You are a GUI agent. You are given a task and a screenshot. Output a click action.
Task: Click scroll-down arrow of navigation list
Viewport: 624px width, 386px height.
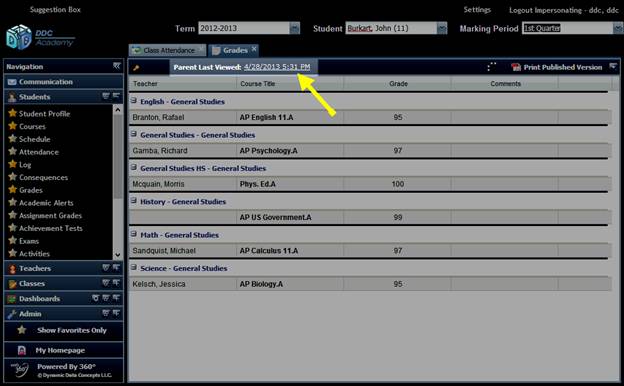(118, 255)
